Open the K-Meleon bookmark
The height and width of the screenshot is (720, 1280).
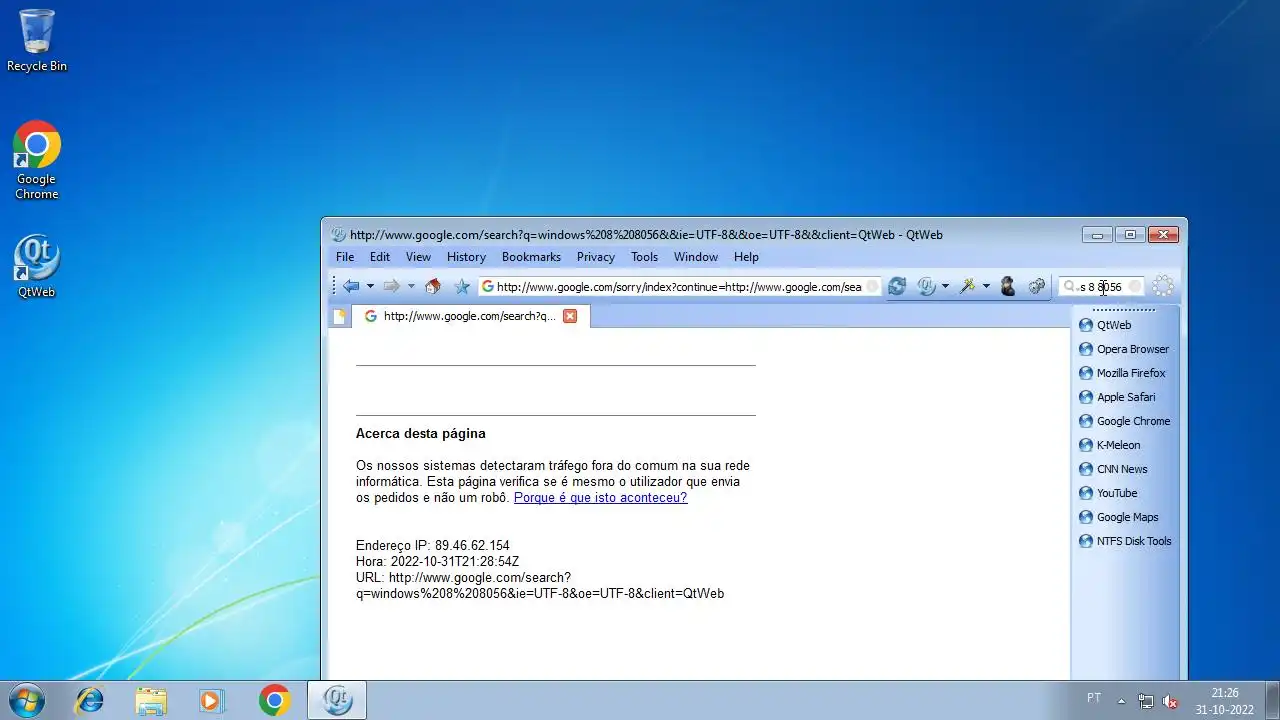1110,445
